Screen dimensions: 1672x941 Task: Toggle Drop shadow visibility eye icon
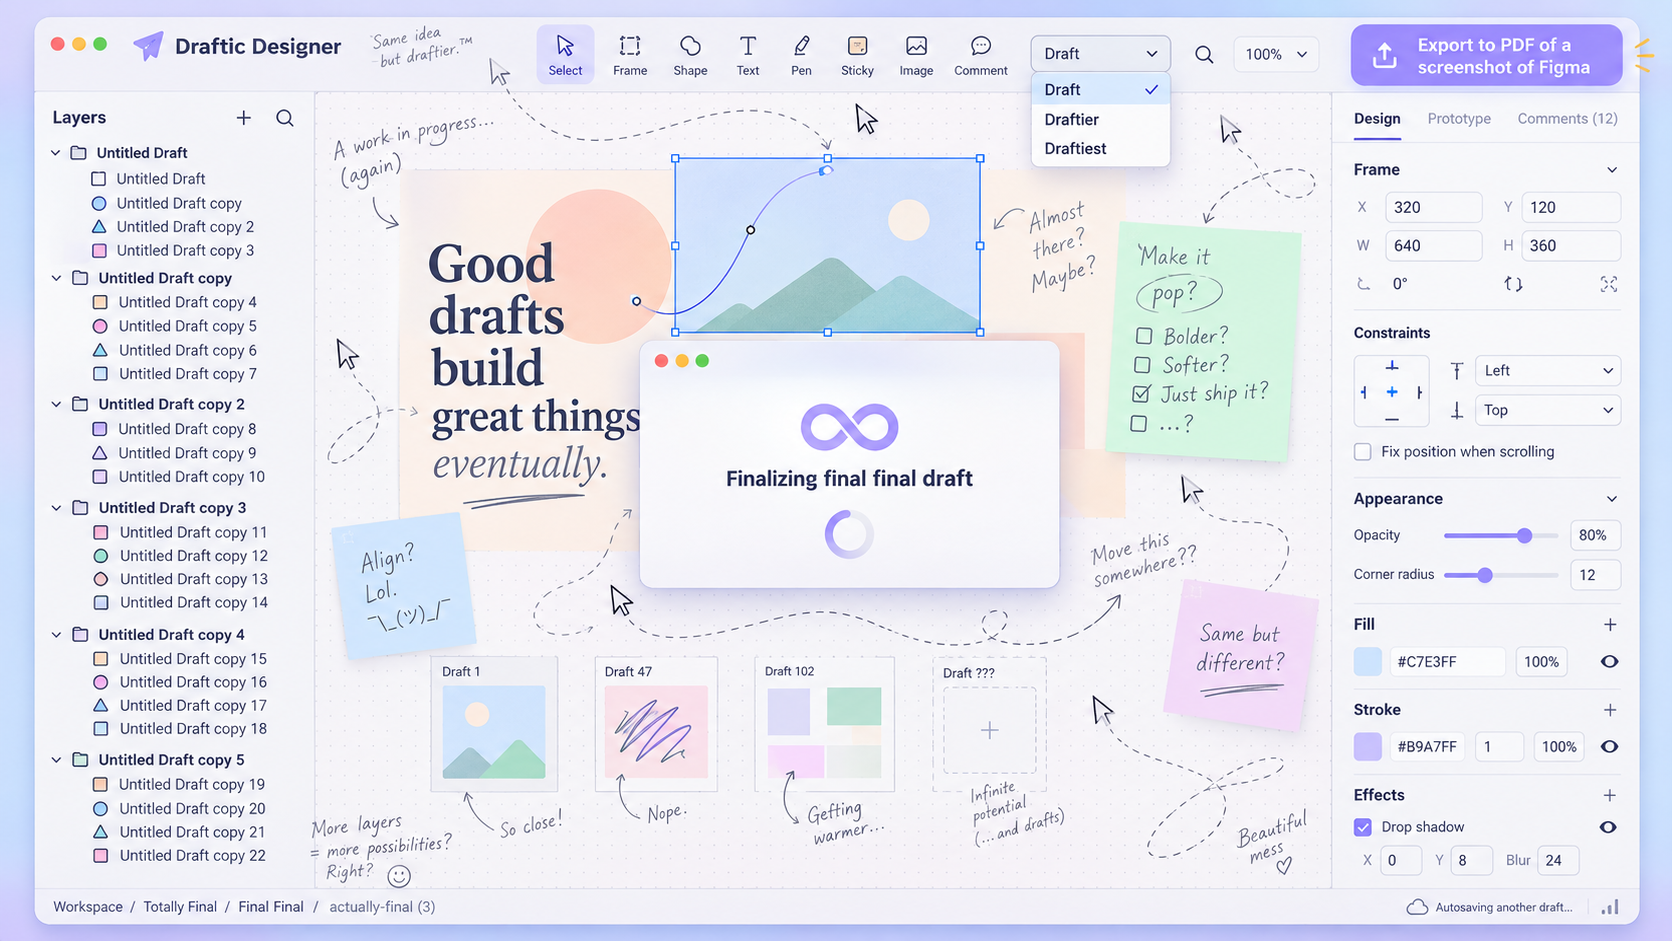1608,827
